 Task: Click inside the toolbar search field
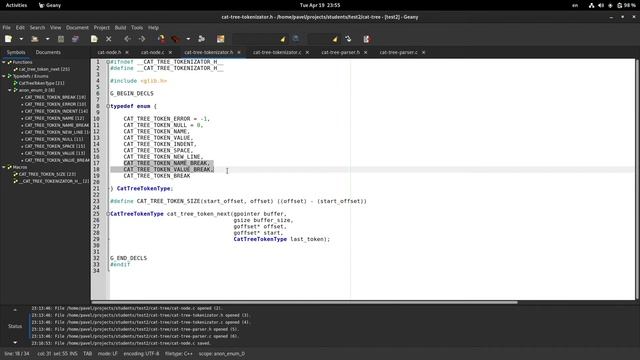(x=256, y=39)
